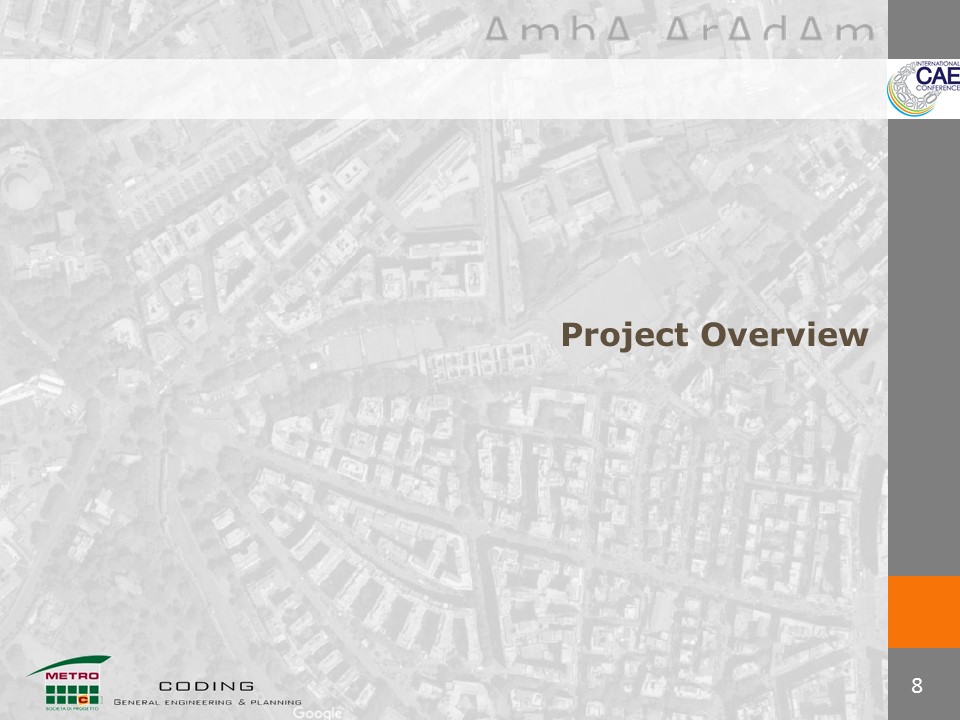Select the Amba Aradam header text

(680, 33)
